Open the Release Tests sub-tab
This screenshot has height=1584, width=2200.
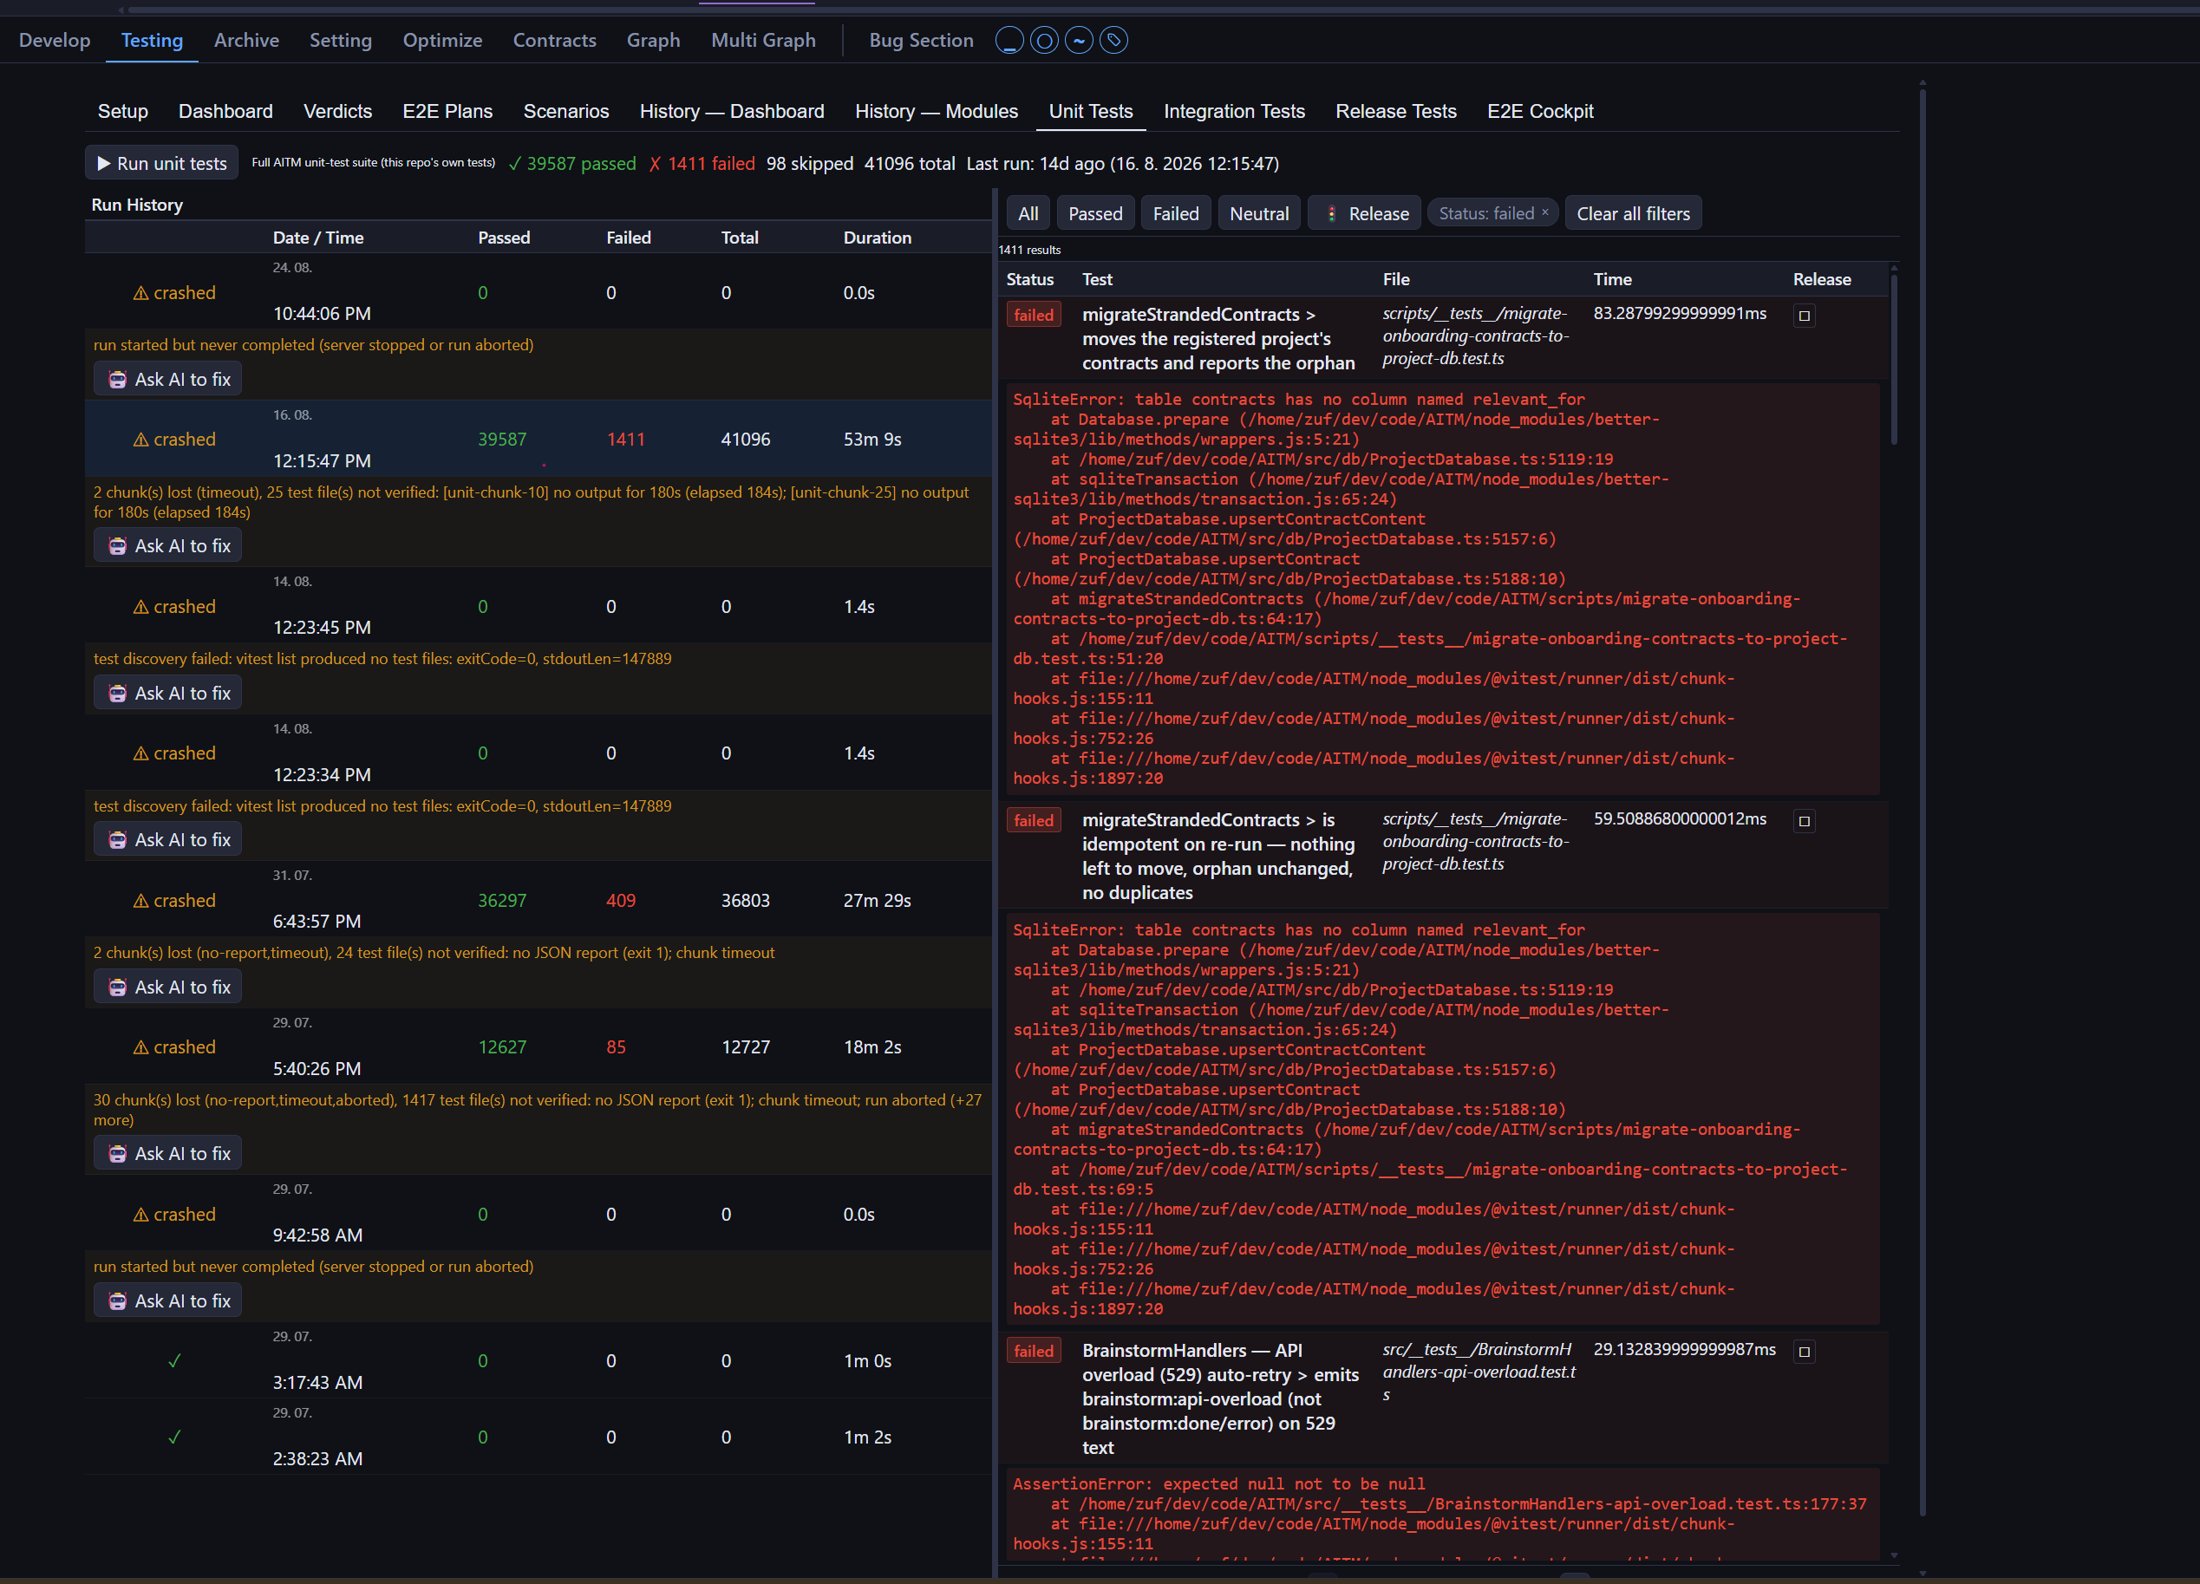tap(1395, 111)
